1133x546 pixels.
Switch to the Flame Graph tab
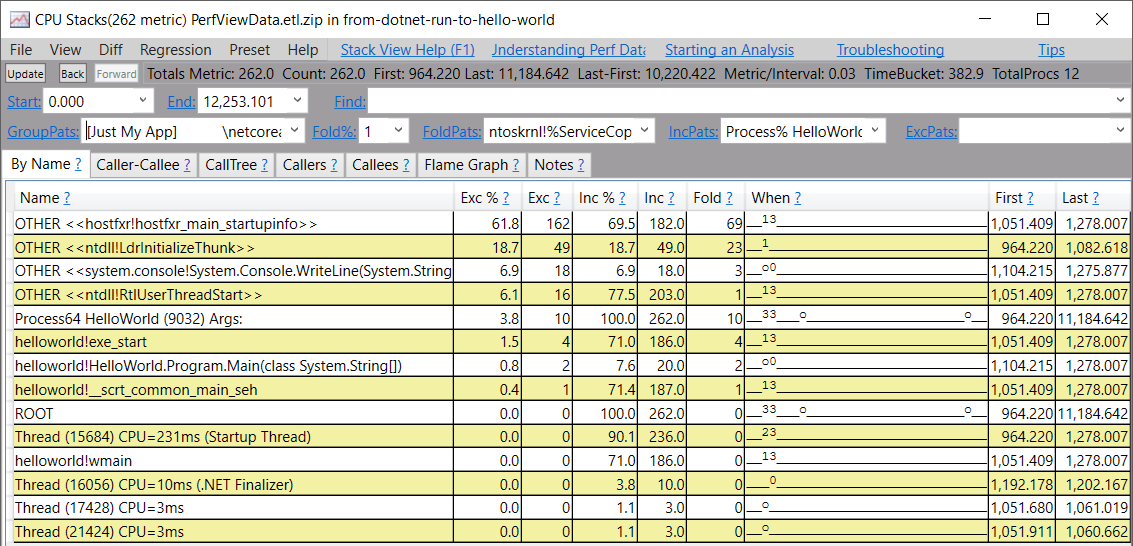472,165
